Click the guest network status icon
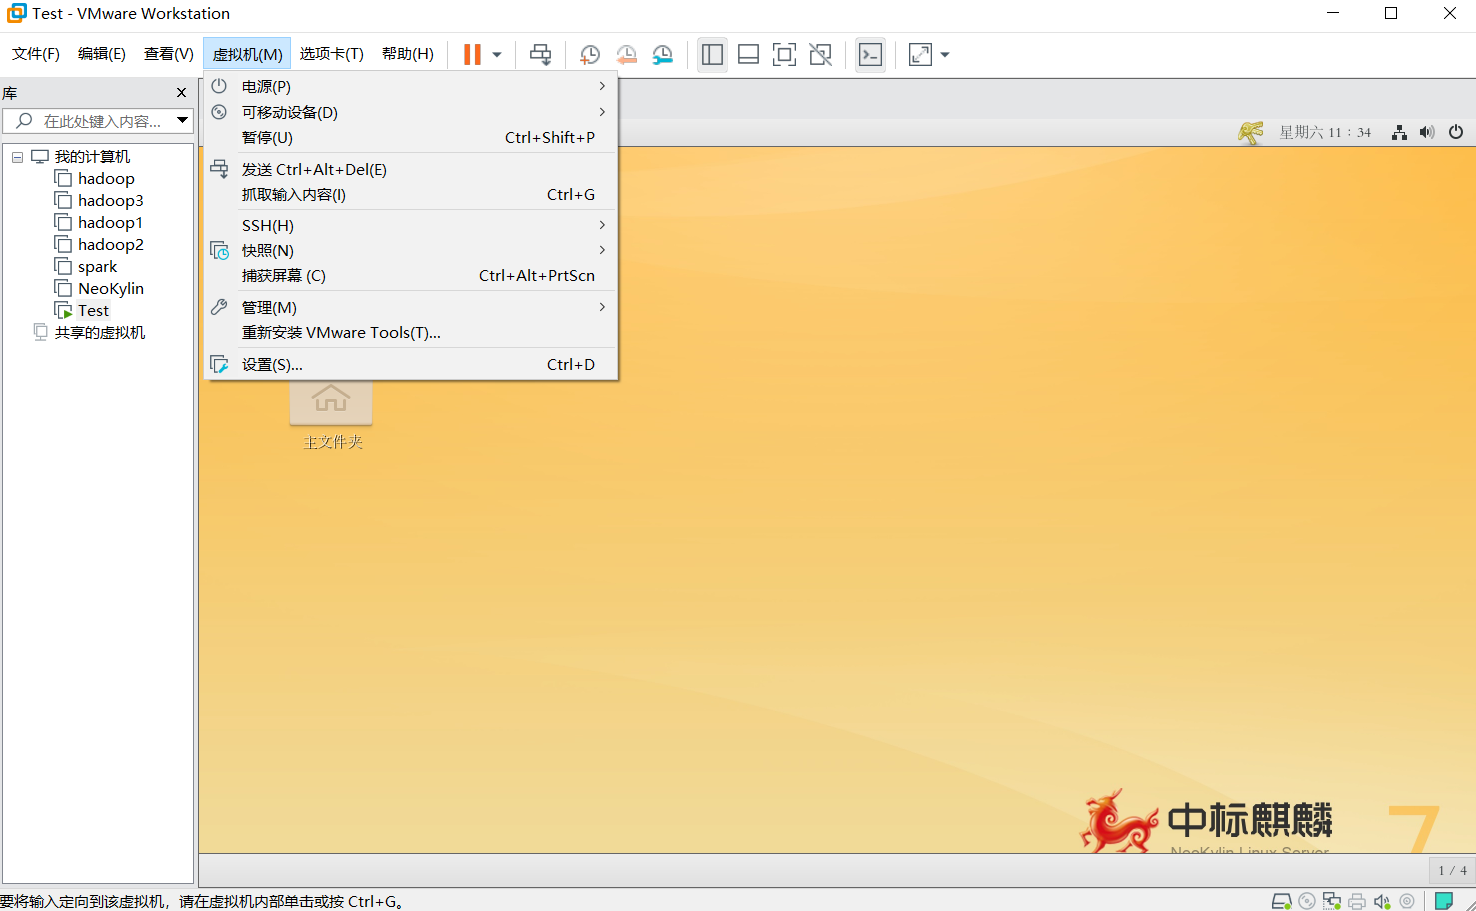Image resolution: width=1476 pixels, height=911 pixels. click(1399, 132)
